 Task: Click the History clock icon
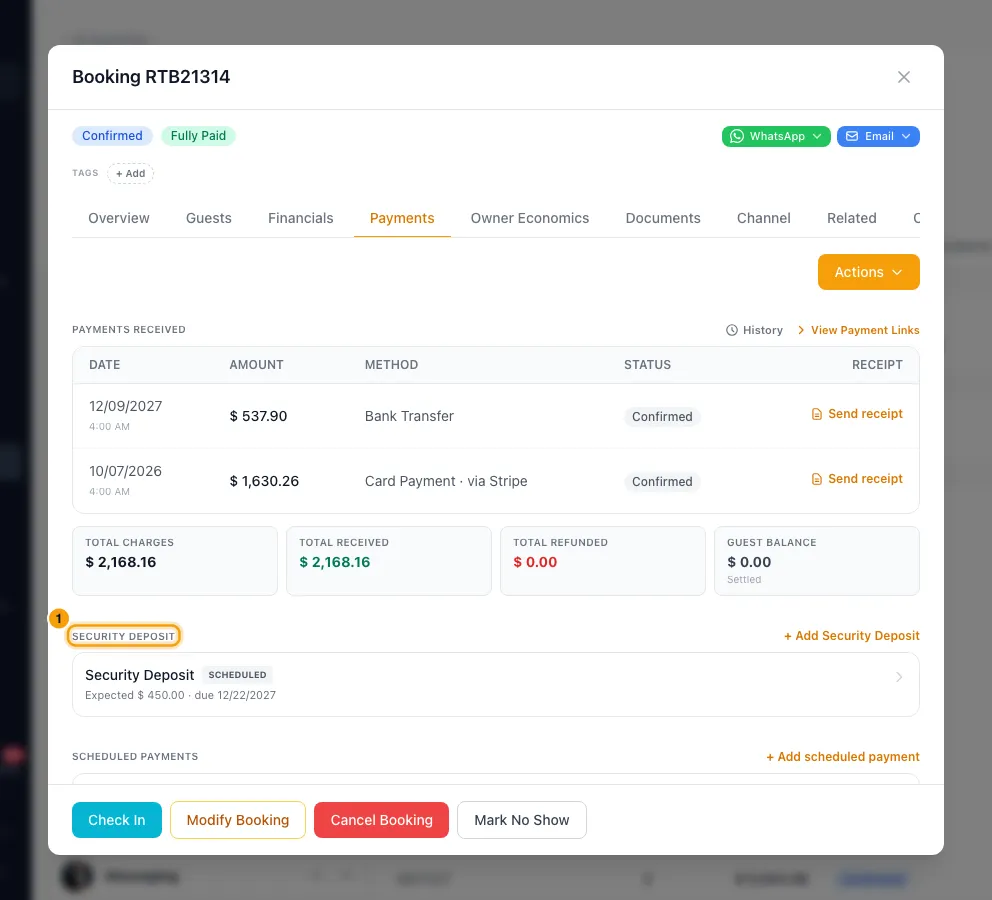(732, 330)
